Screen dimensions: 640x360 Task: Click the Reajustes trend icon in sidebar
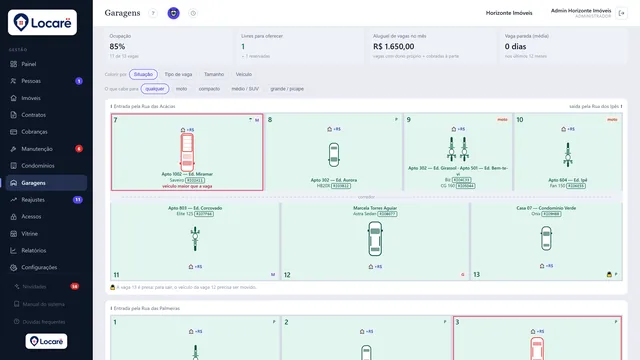pyautogui.click(x=13, y=200)
